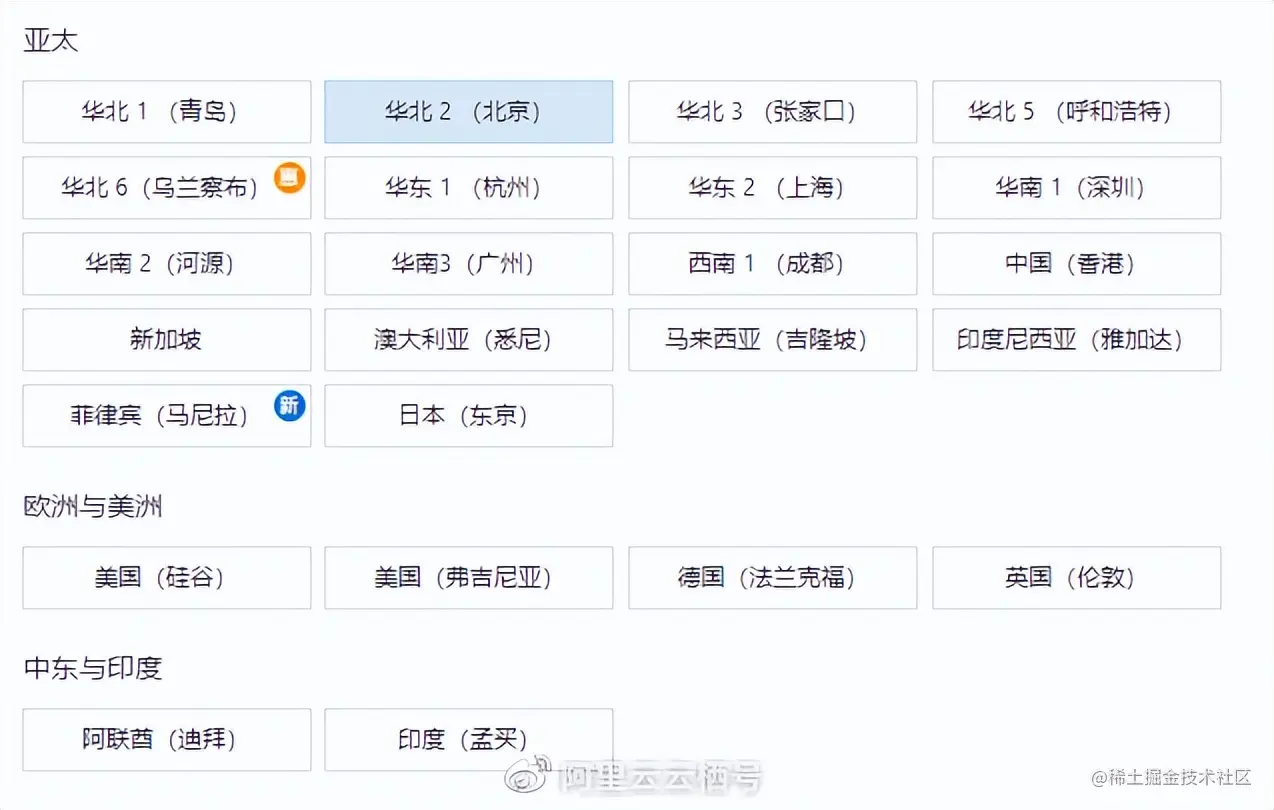Select region 华北 1 (青岛)

click(x=166, y=112)
